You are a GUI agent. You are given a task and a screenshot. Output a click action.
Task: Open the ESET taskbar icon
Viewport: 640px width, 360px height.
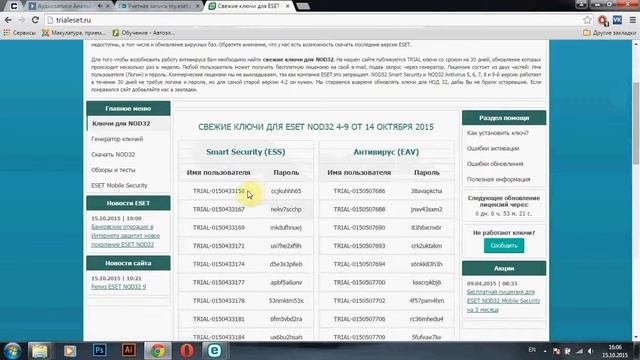214,351
